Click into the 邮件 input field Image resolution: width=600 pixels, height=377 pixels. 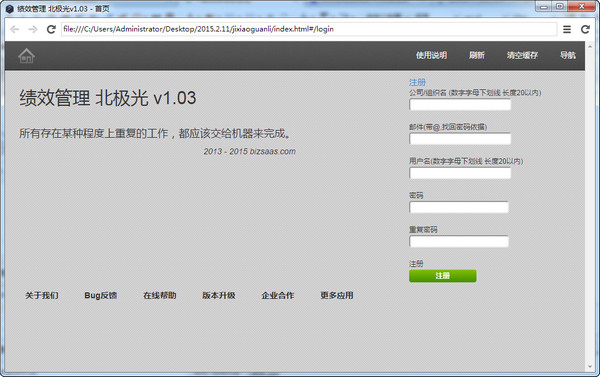(460, 139)
